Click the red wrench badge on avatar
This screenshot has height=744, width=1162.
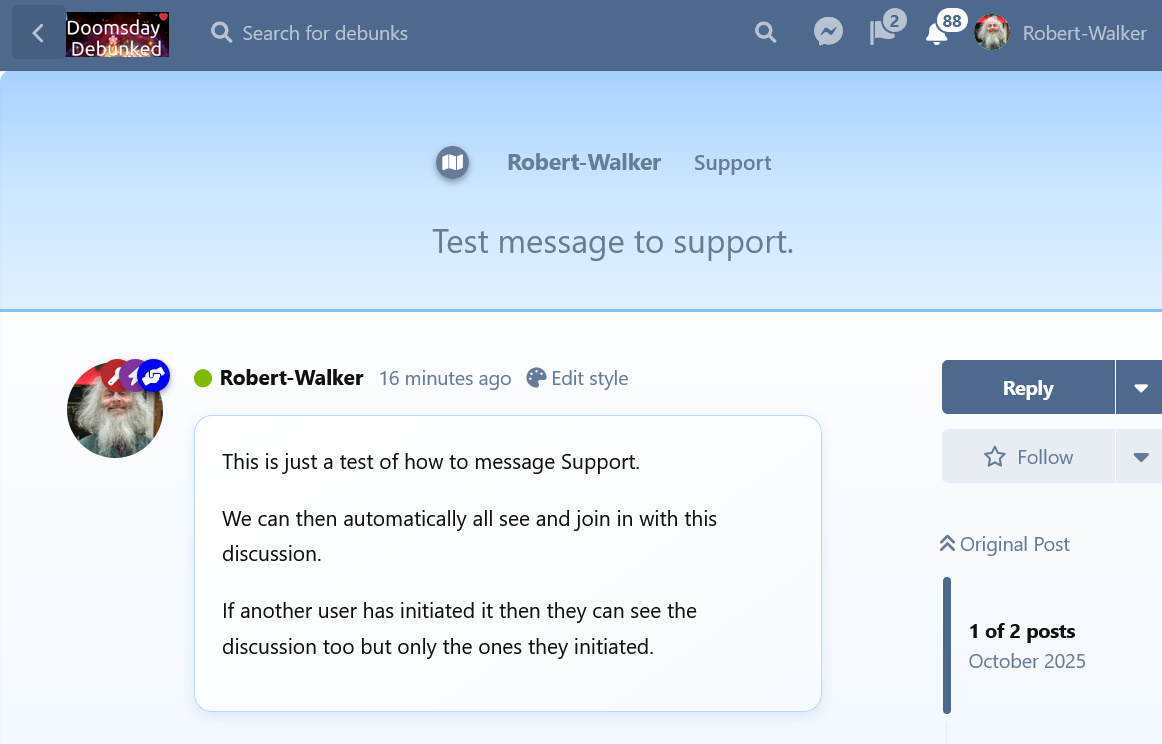point(116,375)
